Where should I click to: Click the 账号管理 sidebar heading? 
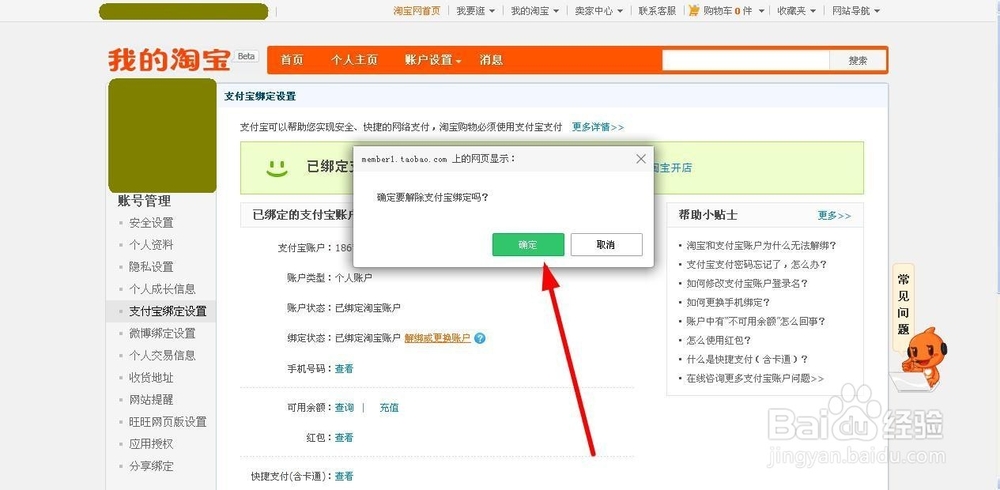click(144, 201)
